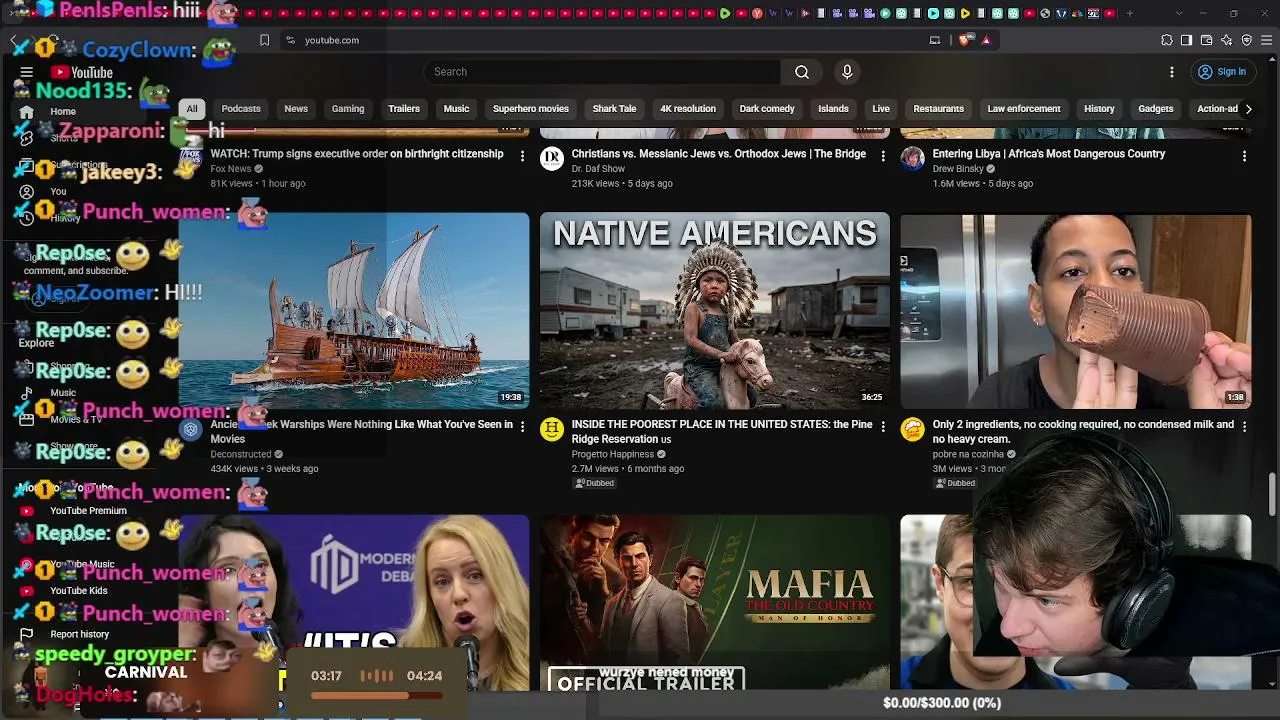Viewport: 1280px width, 720px height.
Task: Filter by the Gaming chip
Action: coord(348,109)
